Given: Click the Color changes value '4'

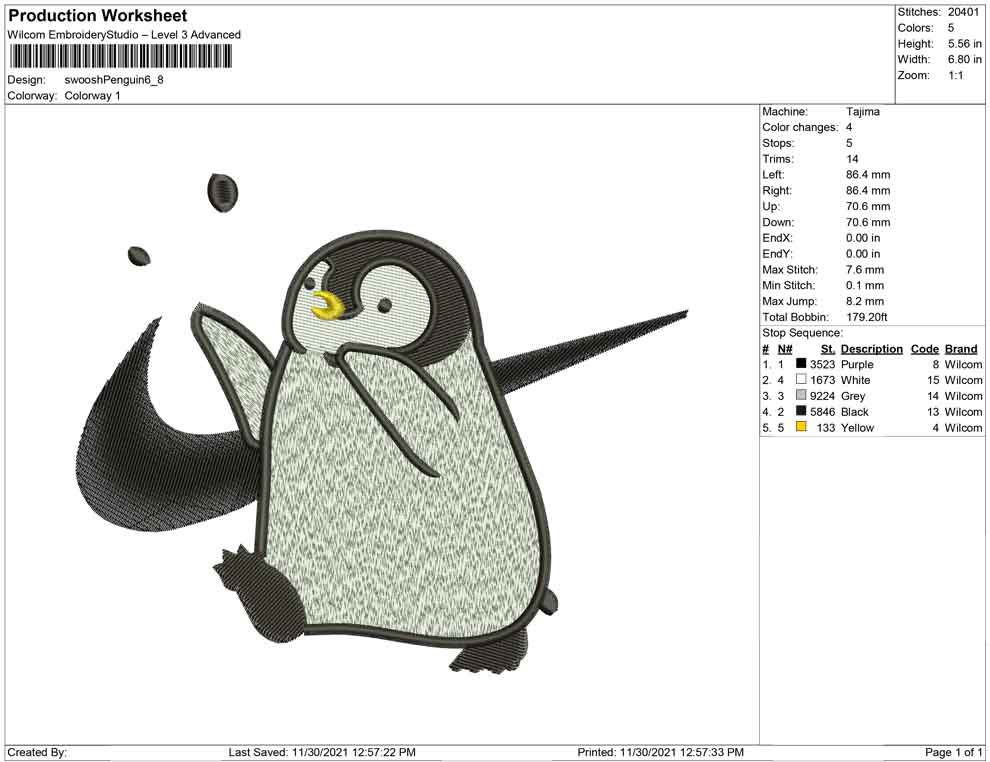Looking at the screenshot, I should 849,127.
